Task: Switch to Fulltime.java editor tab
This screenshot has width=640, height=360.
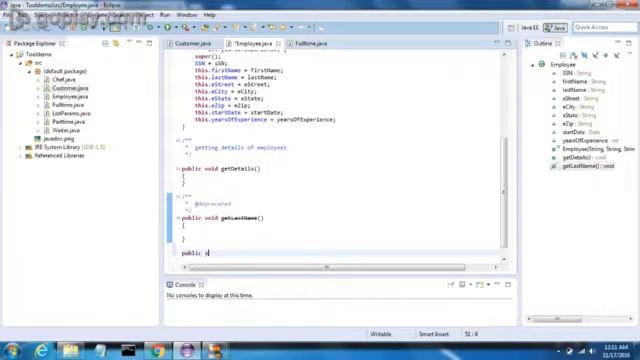Action: click(311, 43)
